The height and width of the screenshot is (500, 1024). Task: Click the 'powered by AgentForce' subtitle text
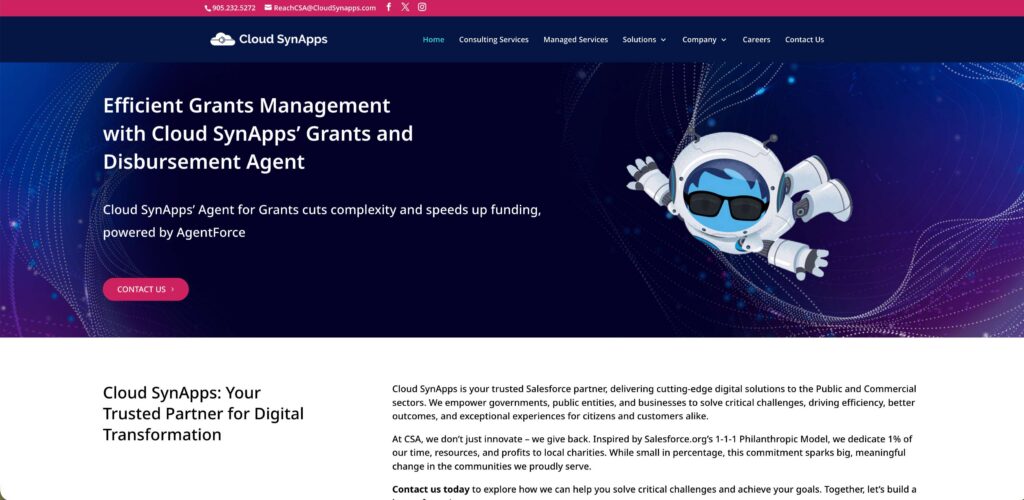(174, 232)
